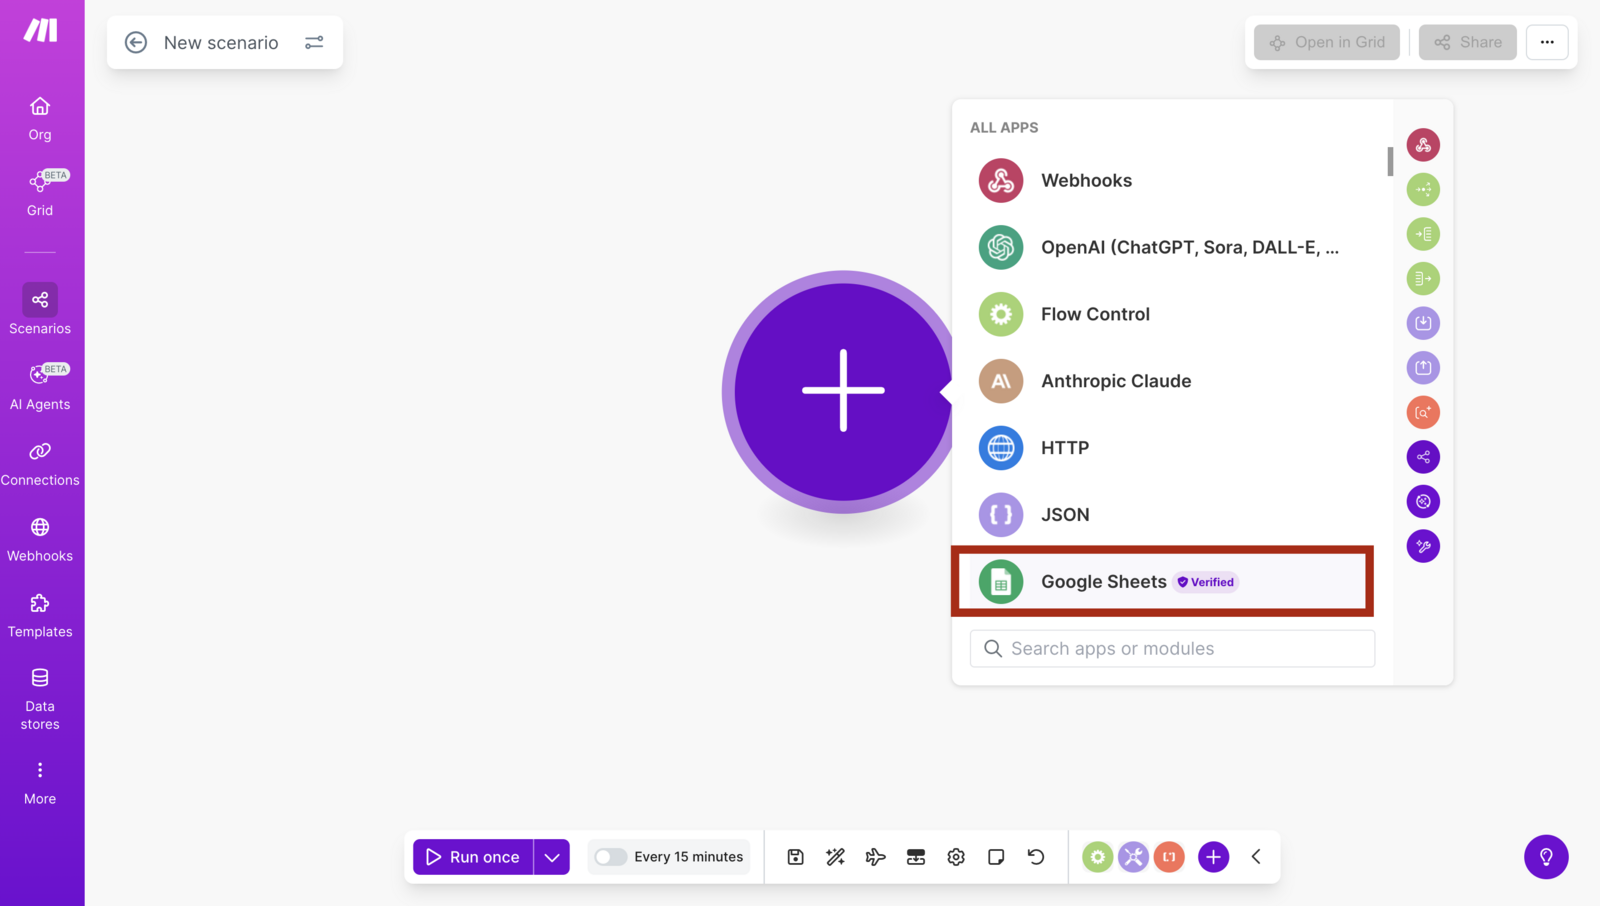Open the auto-align magic wand tool
1600x906 pixels.
click(x=835, y=857)
